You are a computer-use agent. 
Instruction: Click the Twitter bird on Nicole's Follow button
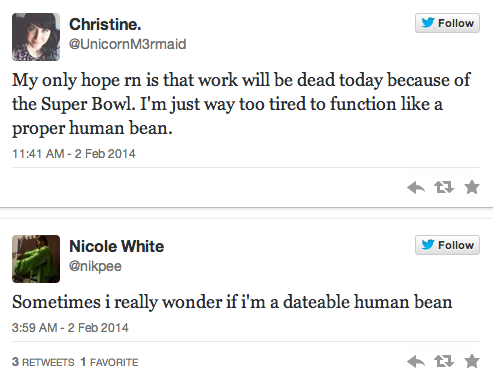click(428, 245)
